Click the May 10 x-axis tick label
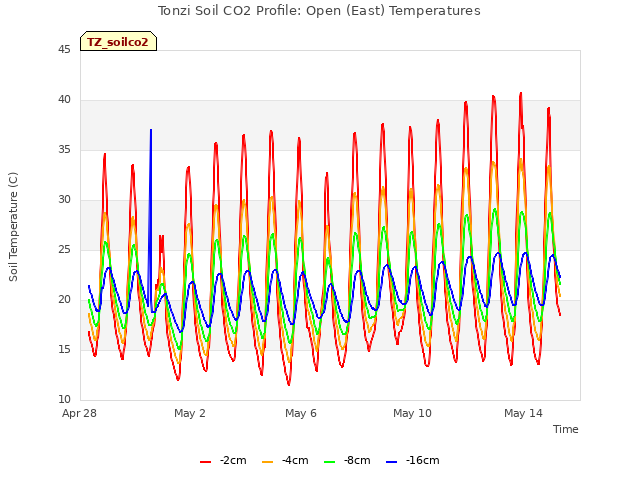 coord(412,413)
